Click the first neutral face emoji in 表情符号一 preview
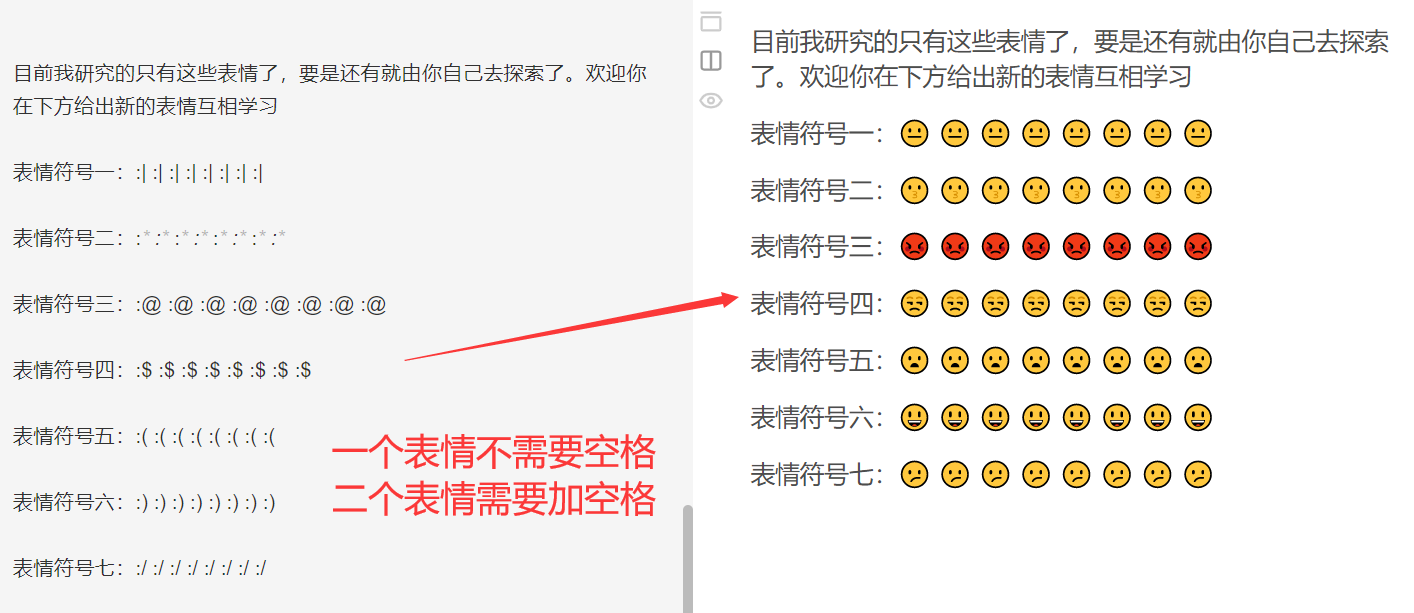 coord(914,133)
